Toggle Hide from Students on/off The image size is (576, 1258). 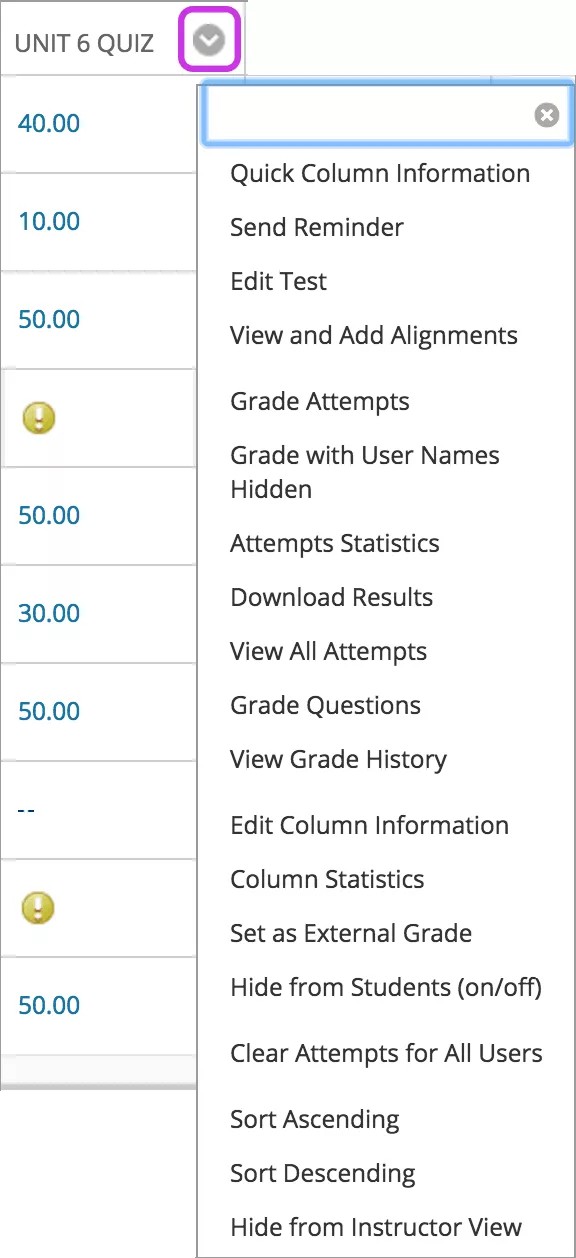(387, 987)
